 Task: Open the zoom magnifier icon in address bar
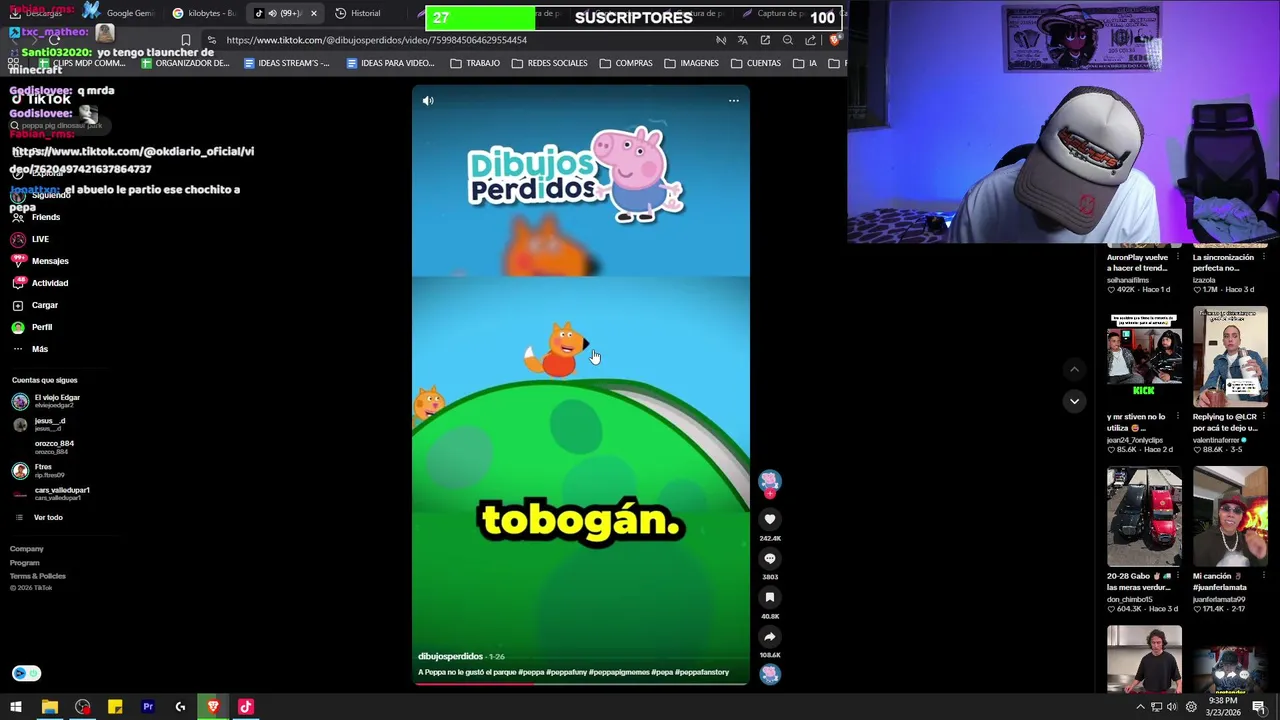coord(788,40)
